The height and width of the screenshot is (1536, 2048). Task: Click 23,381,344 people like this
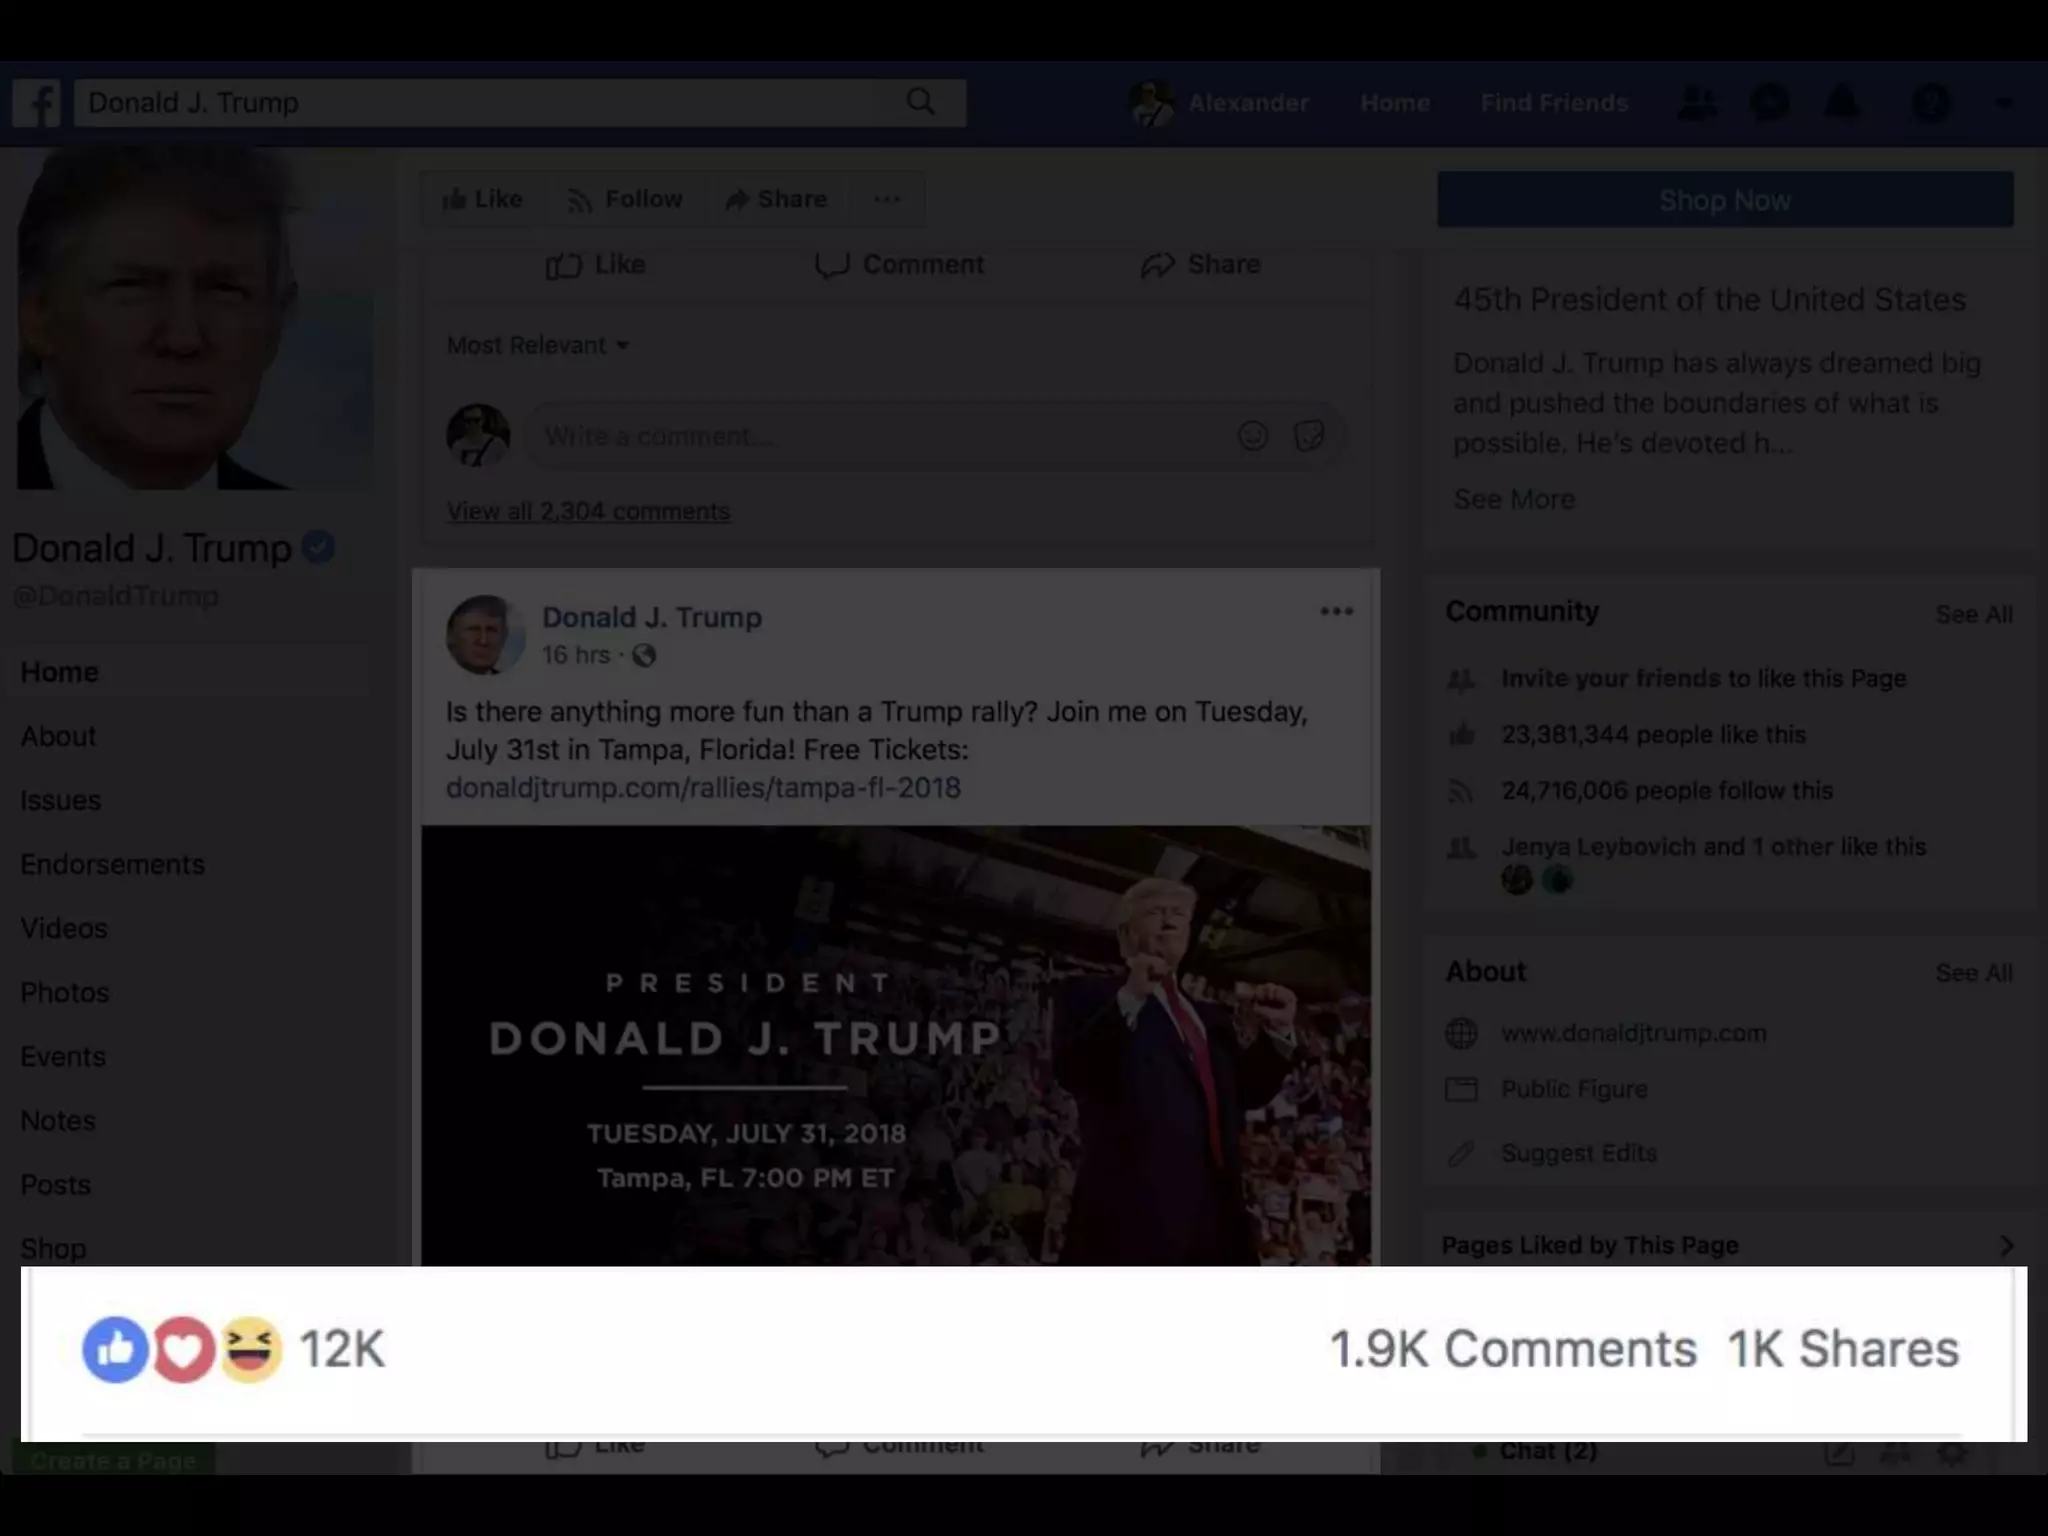pos(1653,734)
